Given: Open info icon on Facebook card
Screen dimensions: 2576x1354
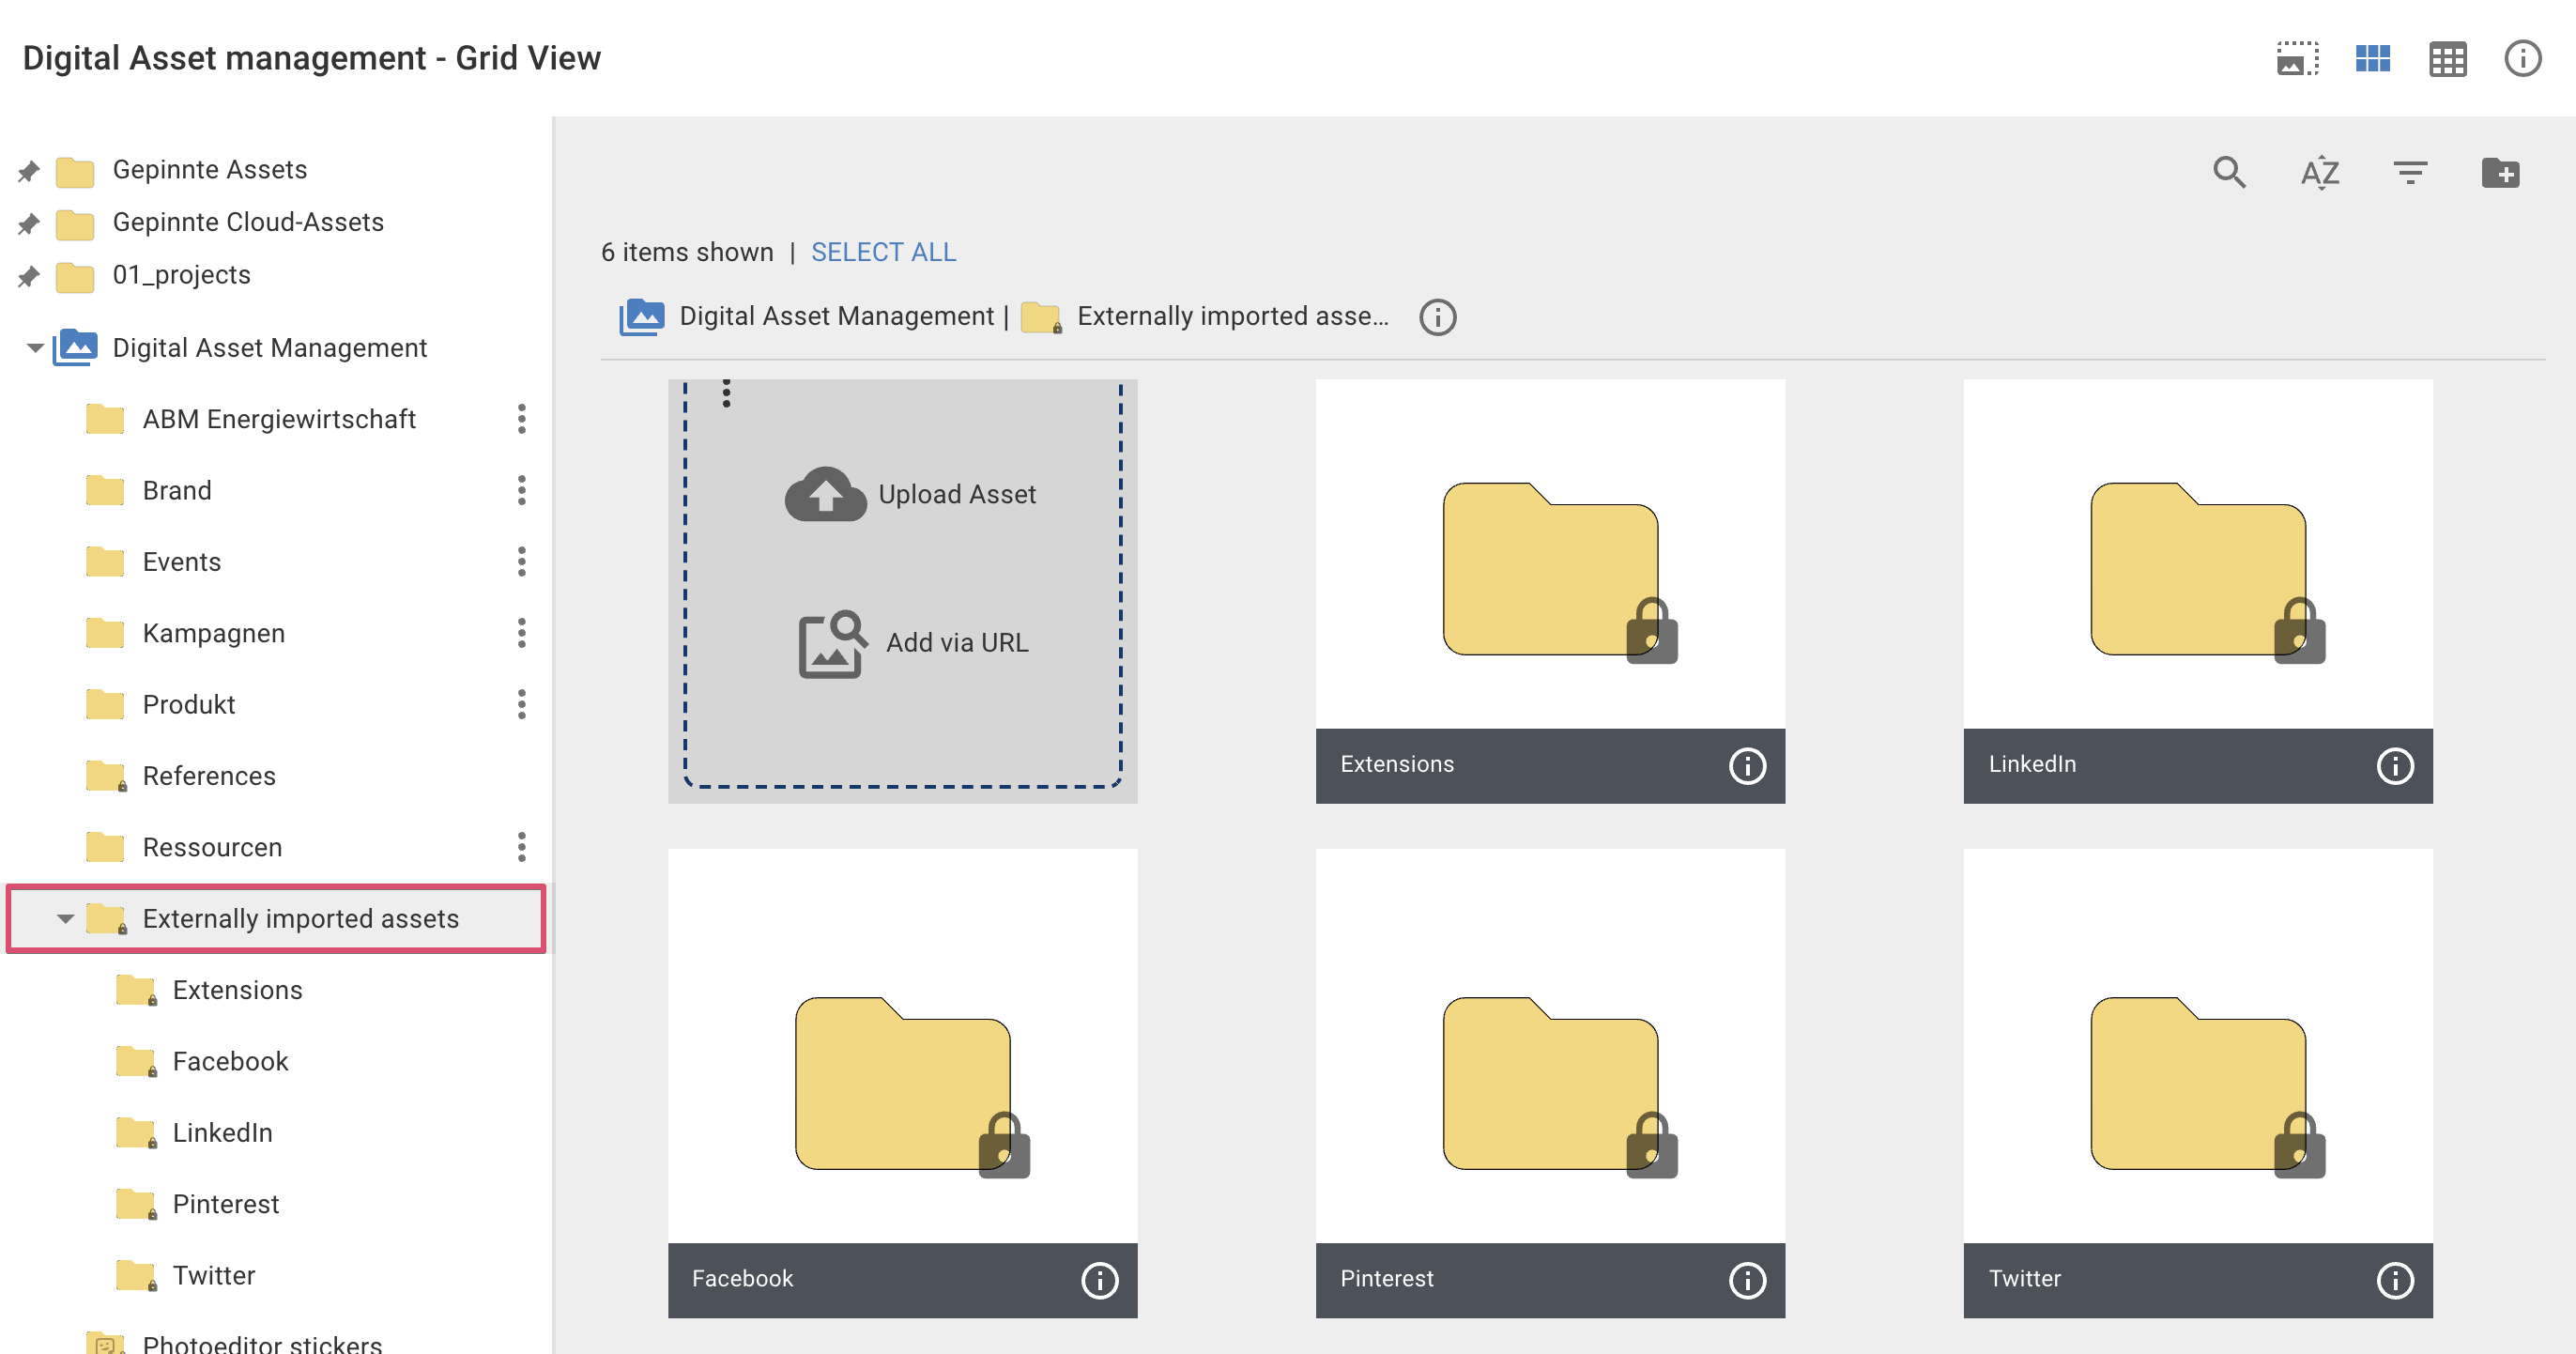Looking at the screenshot, I should click(1099, 1280).
